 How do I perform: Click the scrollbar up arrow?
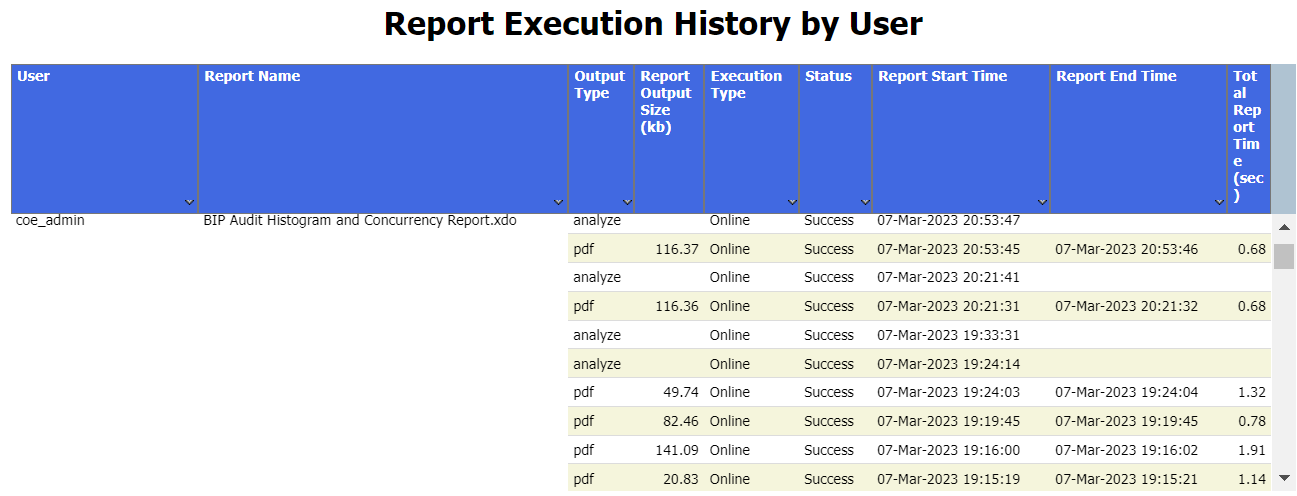point(1284,228)
